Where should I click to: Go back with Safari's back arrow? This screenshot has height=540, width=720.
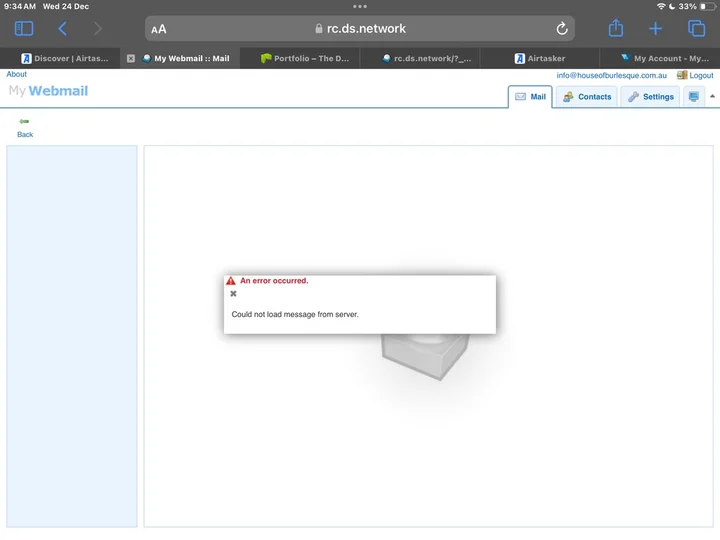tap(63, 28)
